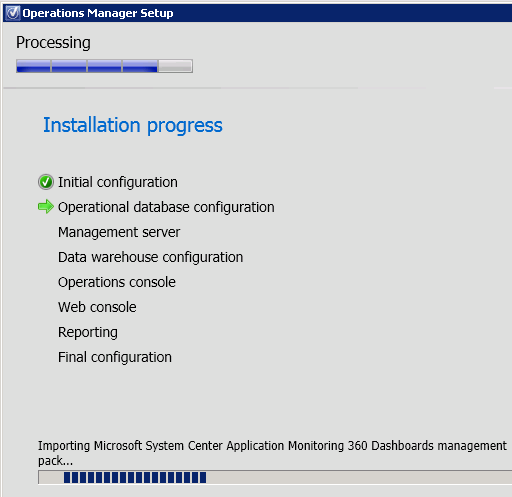Viewport: 512px width, 497px height.
Task: Click the Operations Manager Setup title bar
Action: tap(257, 13)
